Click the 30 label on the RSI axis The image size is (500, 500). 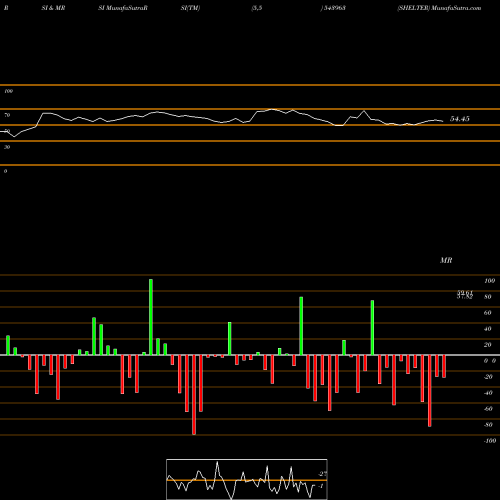click(7, 147)
